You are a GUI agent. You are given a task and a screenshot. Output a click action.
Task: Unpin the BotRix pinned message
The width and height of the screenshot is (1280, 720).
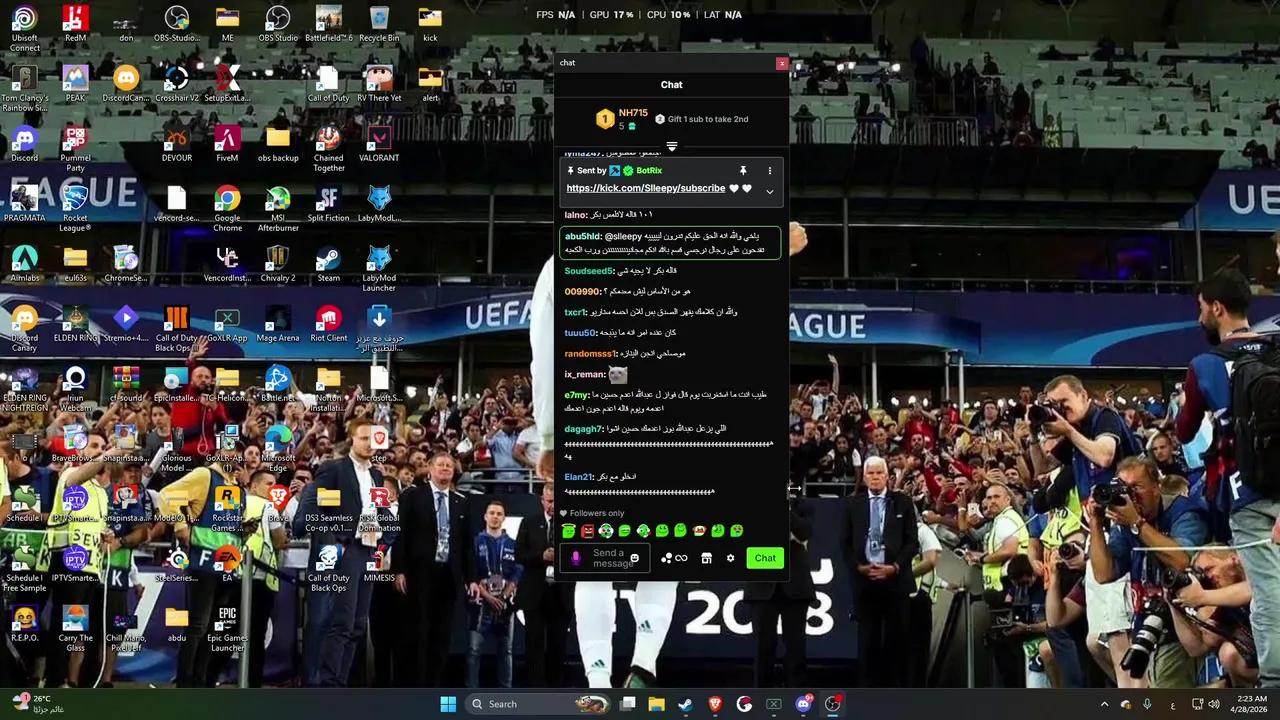point(743,171)
